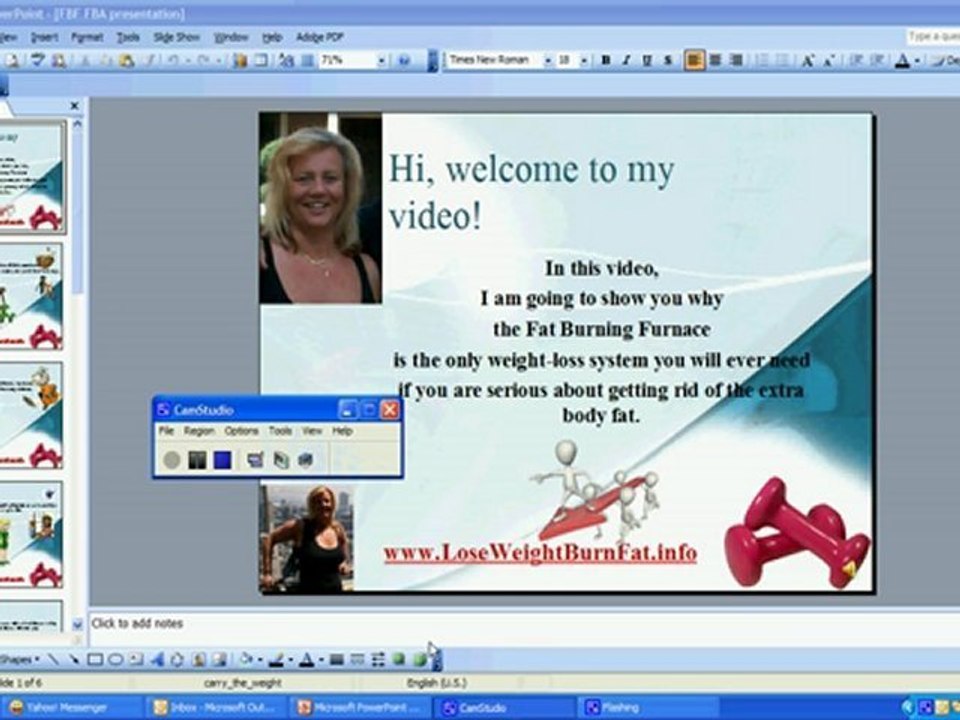Open the CamStudio View menu
960x720 pixels.
coord(312,431)
